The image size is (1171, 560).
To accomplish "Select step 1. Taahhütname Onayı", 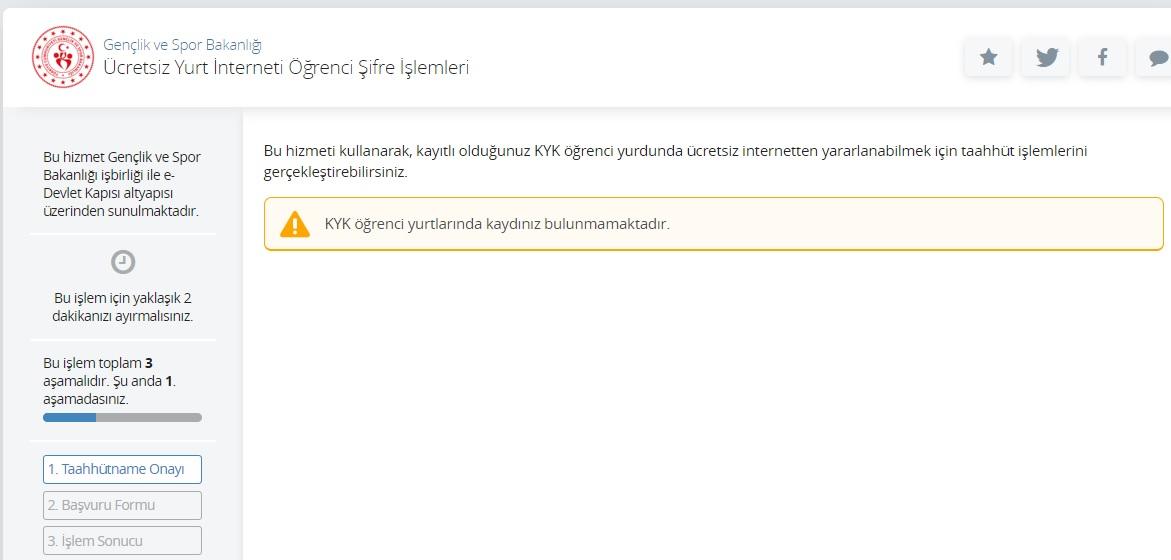I will 122,469.
